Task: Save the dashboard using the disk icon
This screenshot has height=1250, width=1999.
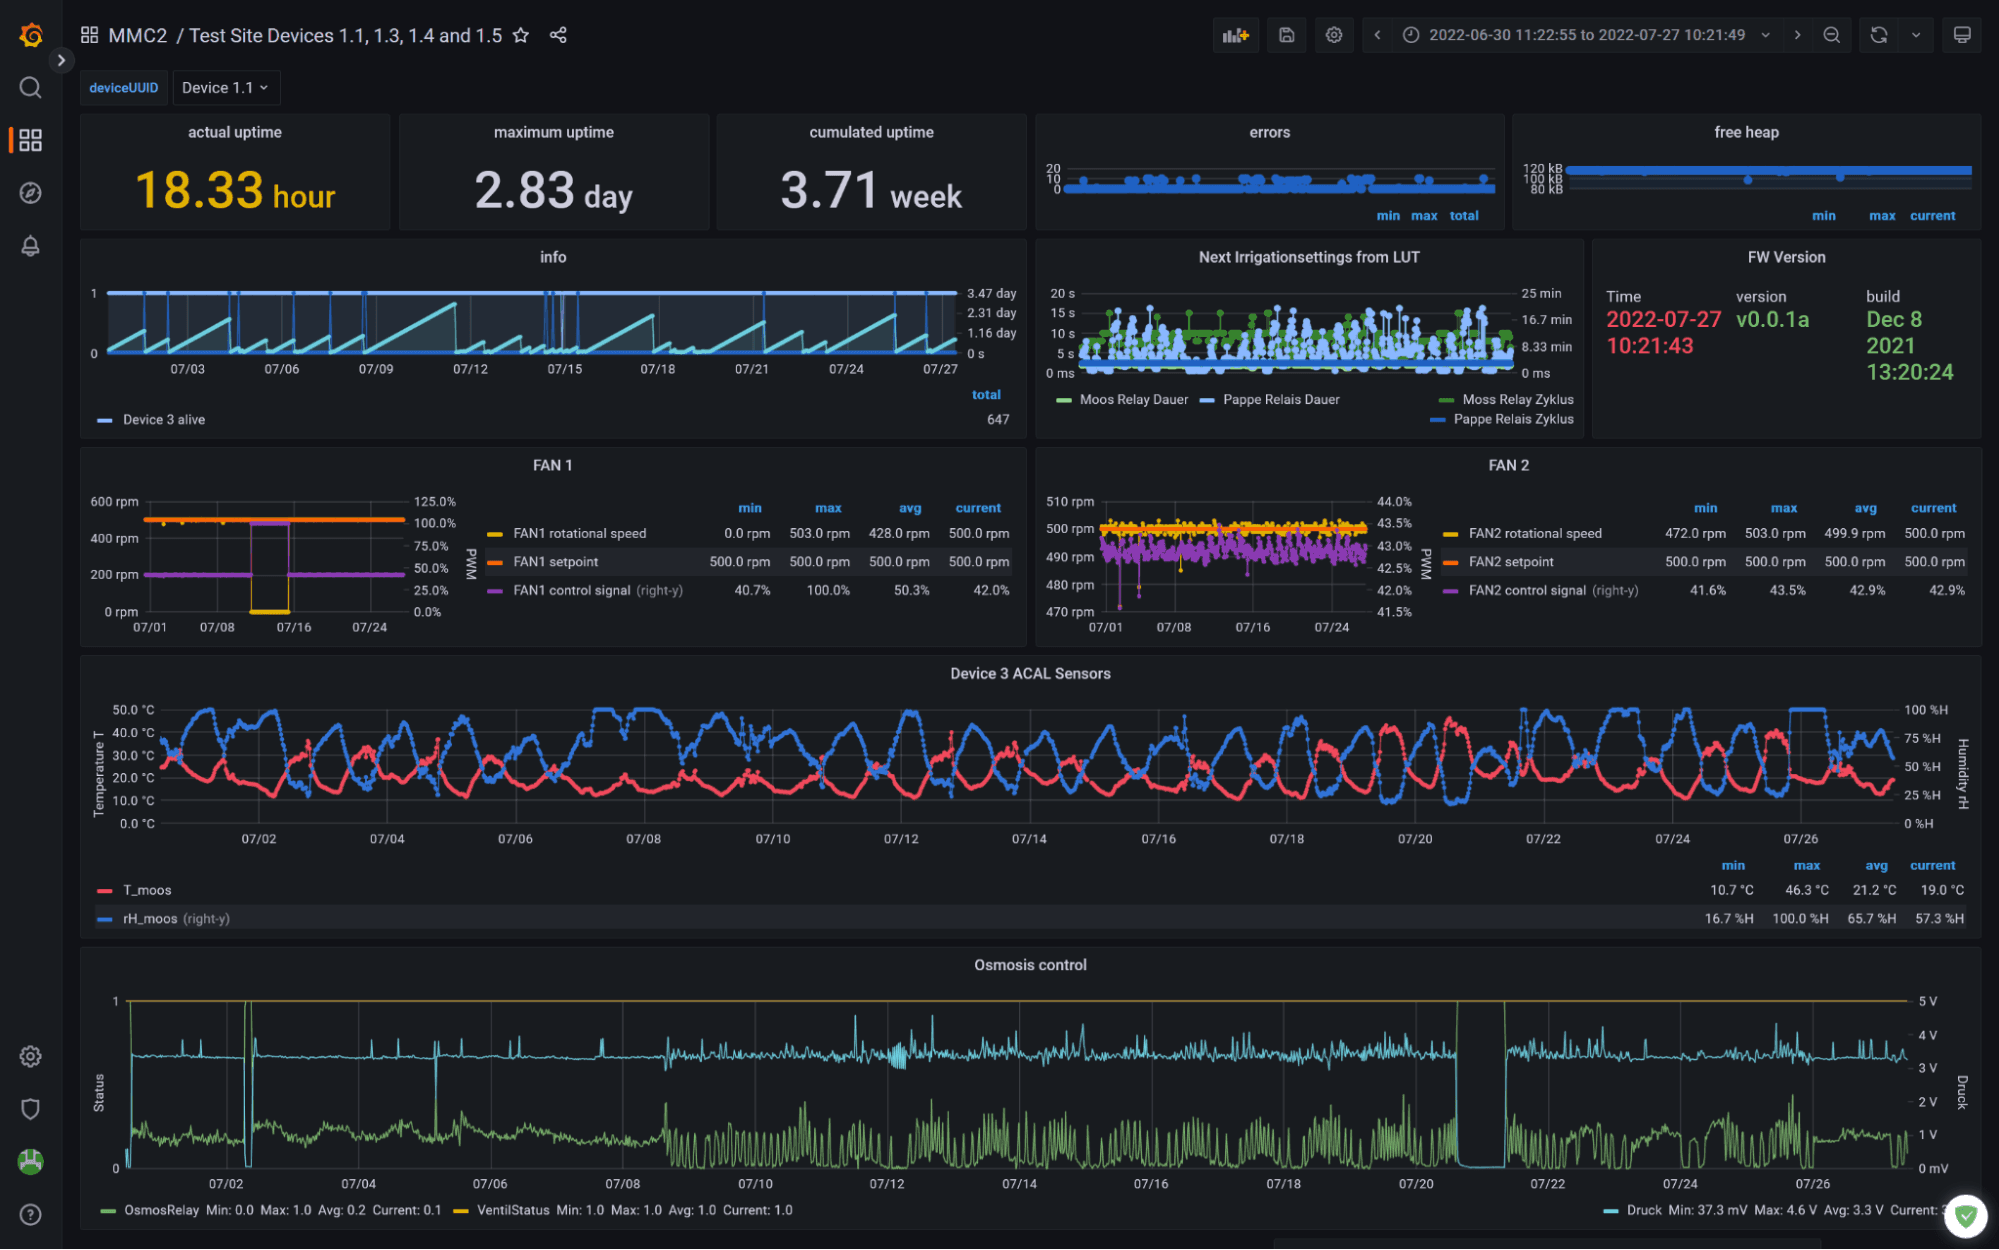Action: (1286, 35)
